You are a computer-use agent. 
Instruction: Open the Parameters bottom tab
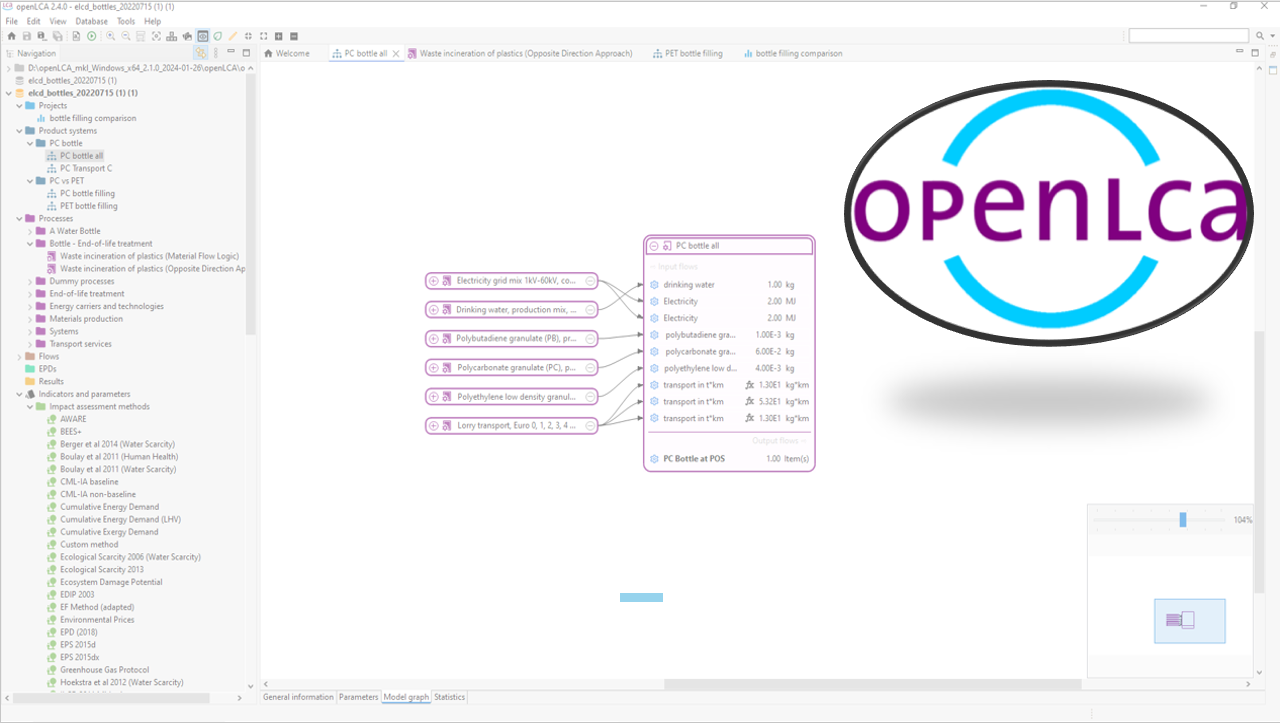[x=359, y=697]
